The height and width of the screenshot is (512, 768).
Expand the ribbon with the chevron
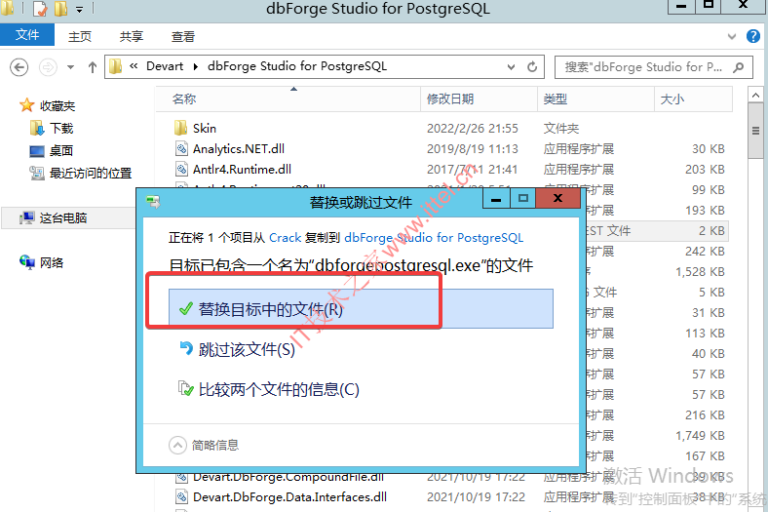point(731,36)
